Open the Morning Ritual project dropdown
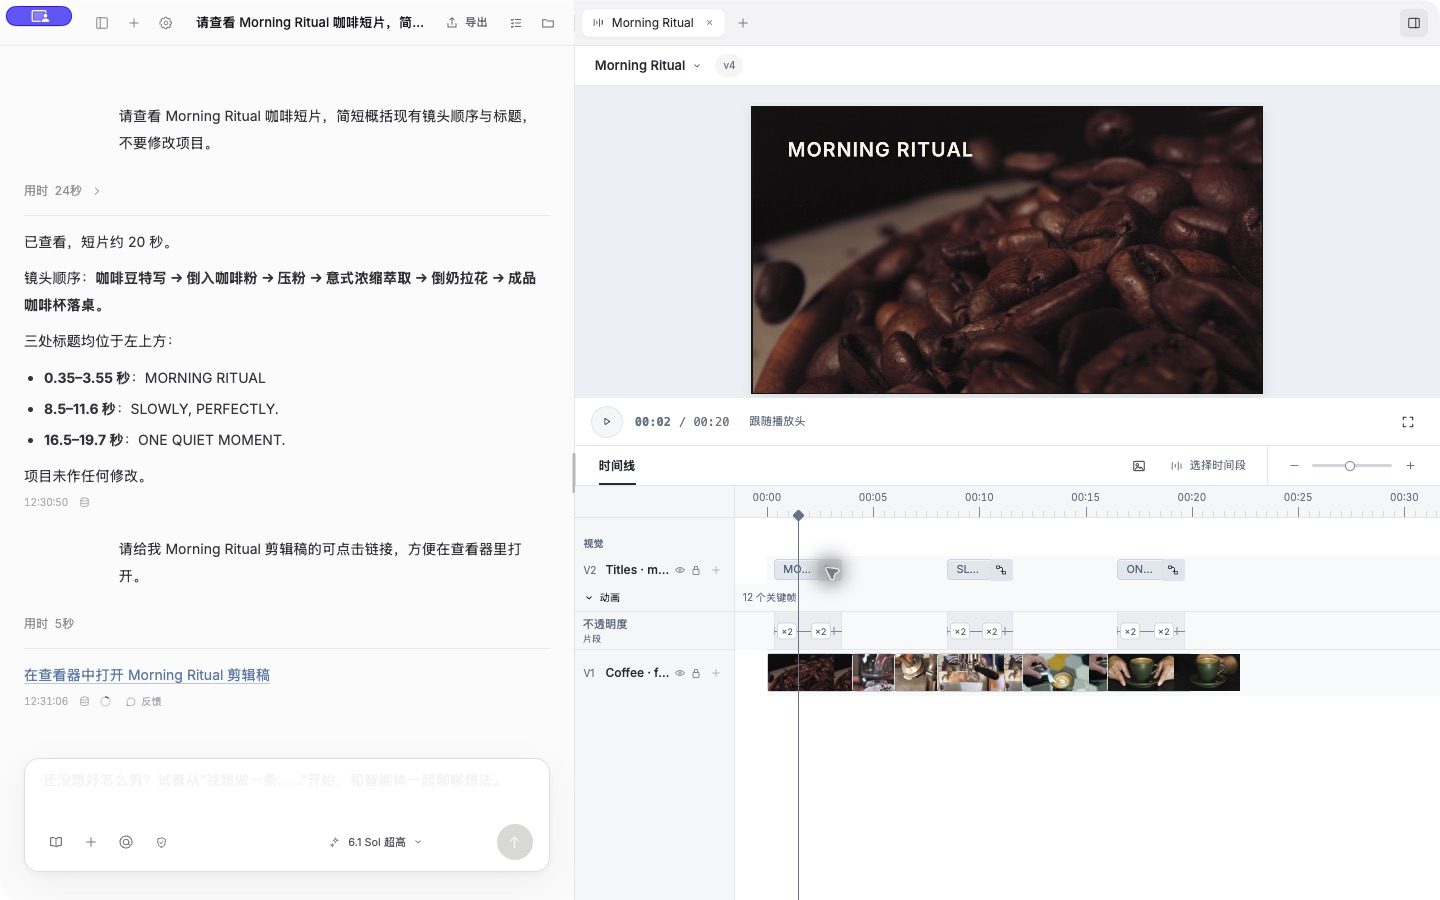1440x900 pixels. tap(647, 66)
